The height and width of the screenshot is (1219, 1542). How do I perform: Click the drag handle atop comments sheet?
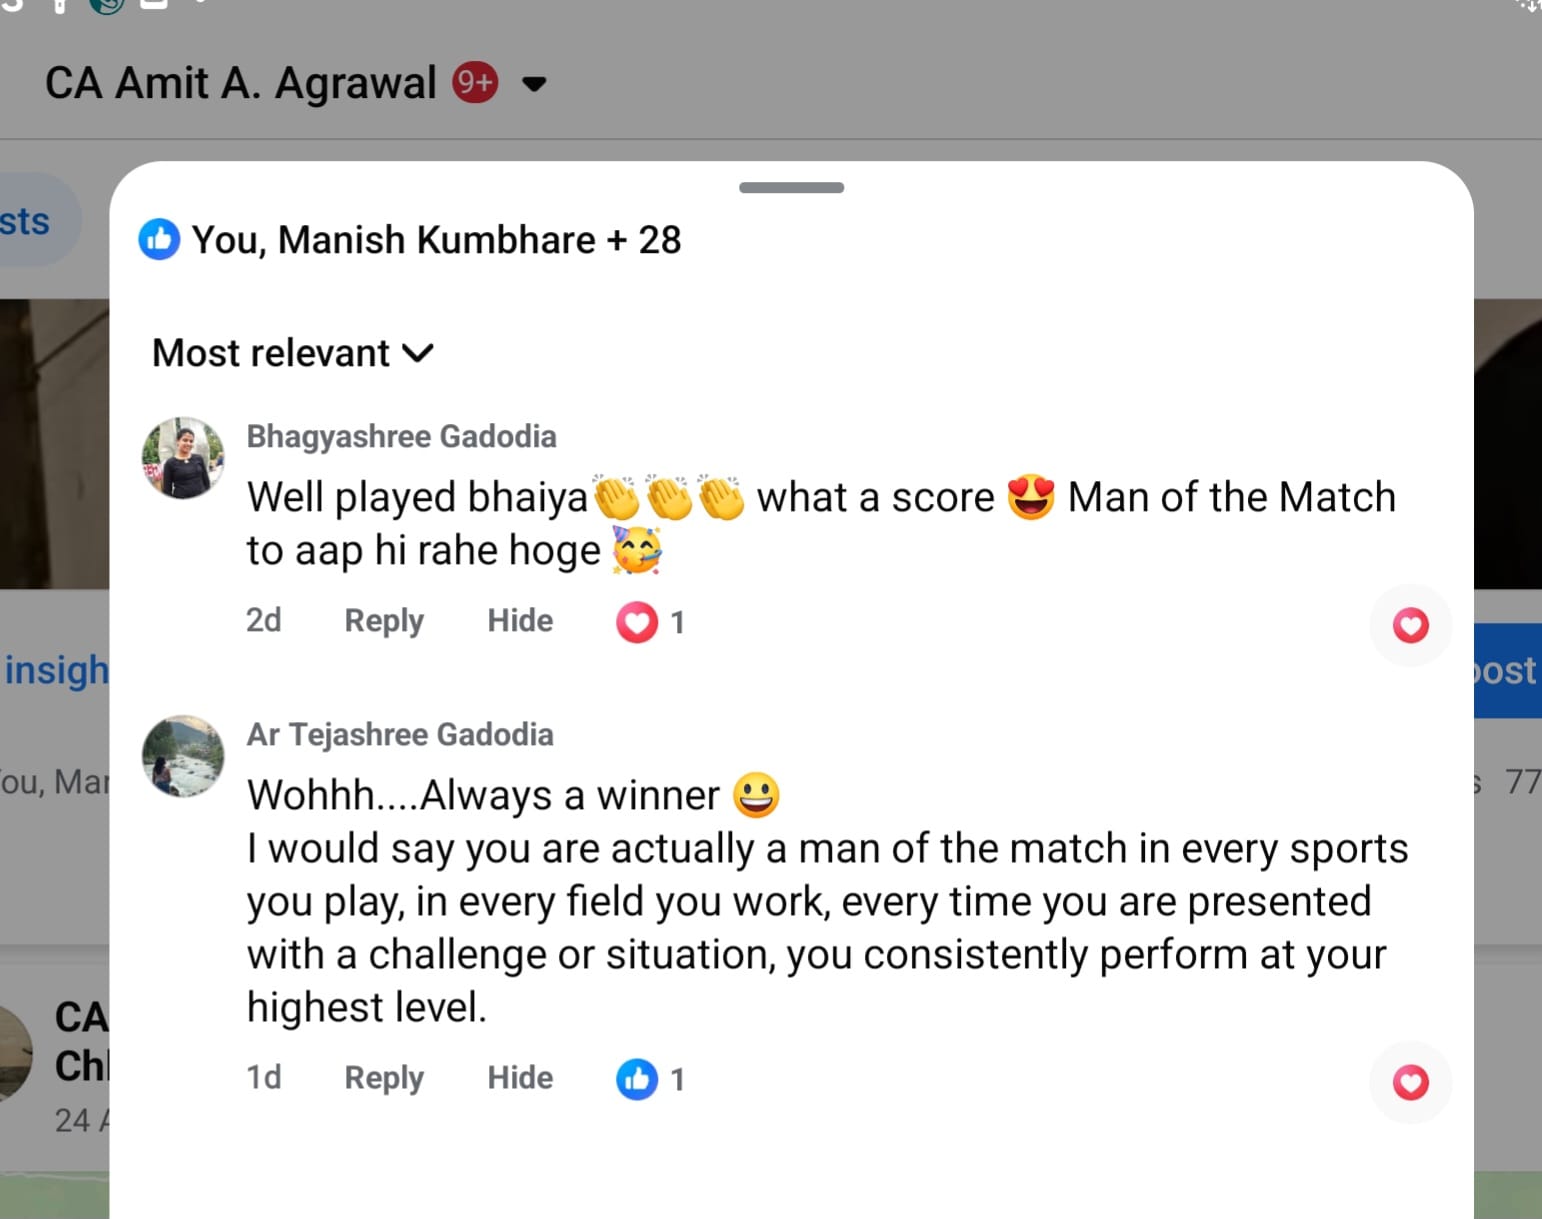pyautogui.click(x=791, y=187)
